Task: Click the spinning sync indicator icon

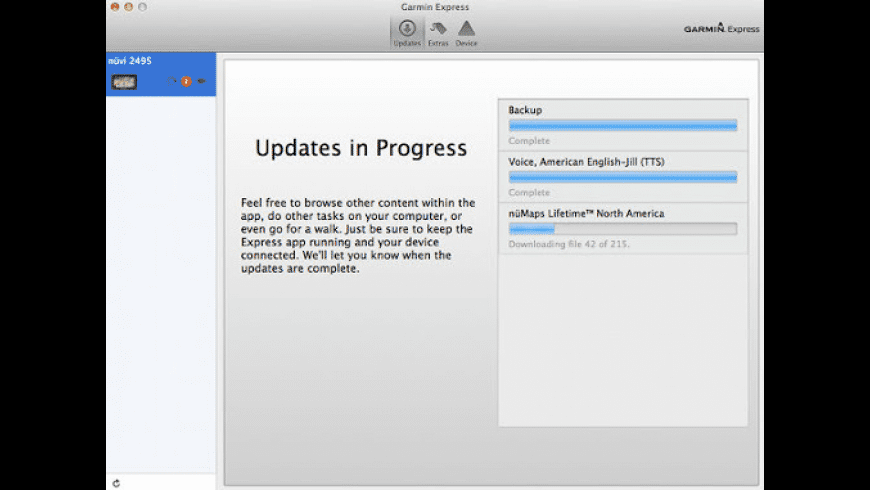Action: (x=173, y=82)
